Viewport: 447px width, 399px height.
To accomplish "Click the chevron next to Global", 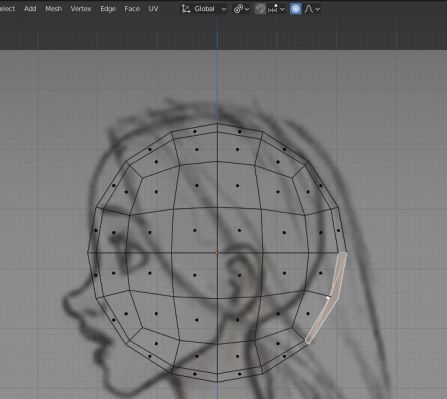I will (x=224, y=9).
